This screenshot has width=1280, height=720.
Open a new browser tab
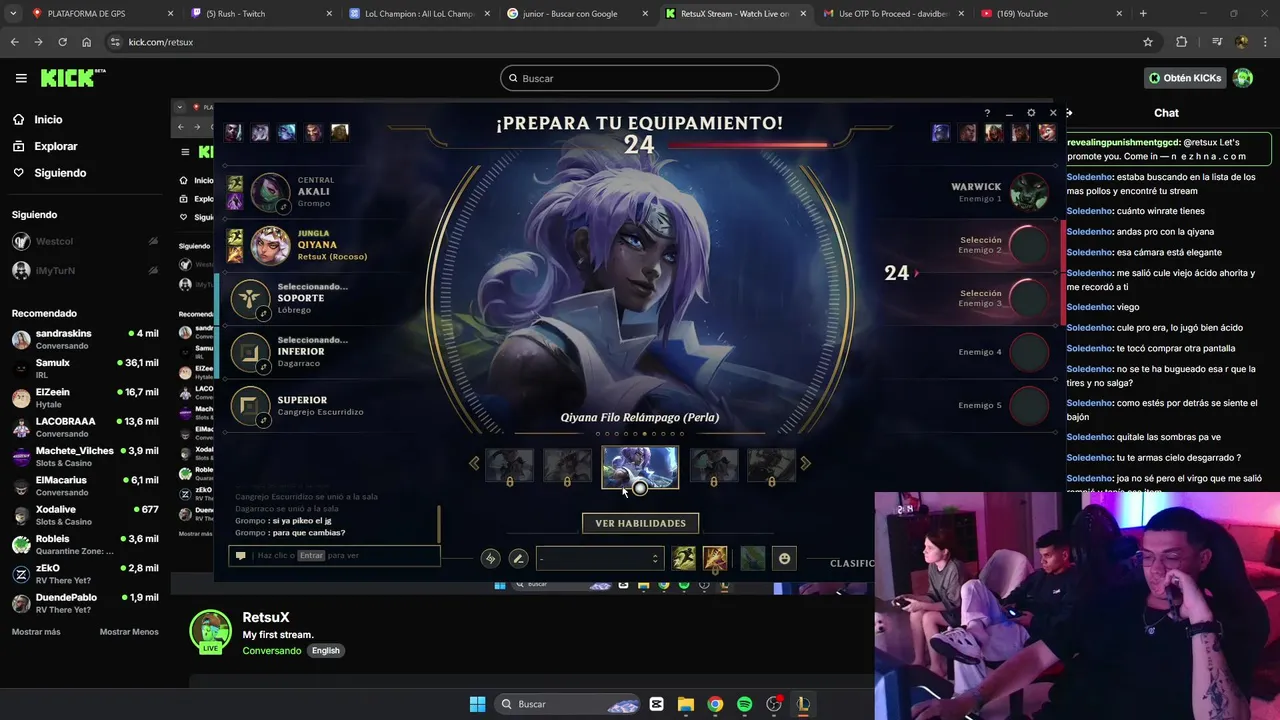point(1143,14)
